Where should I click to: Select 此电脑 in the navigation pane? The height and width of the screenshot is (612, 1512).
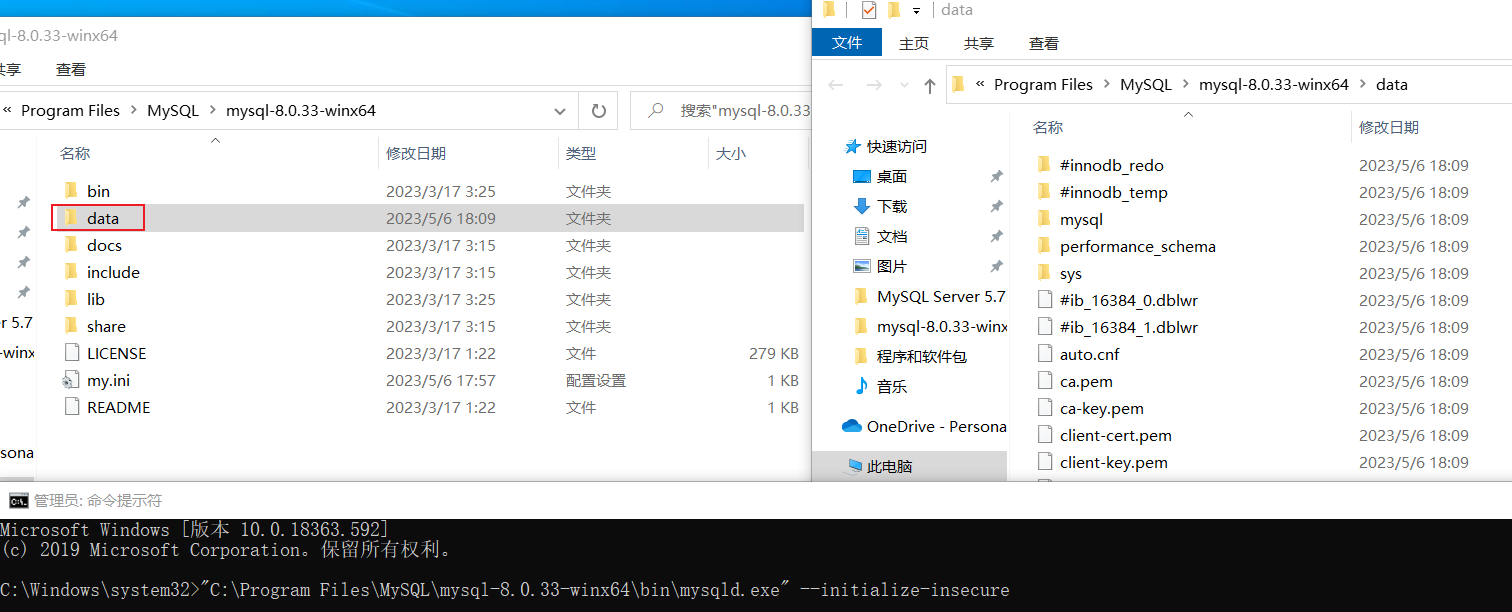(889, 466)
